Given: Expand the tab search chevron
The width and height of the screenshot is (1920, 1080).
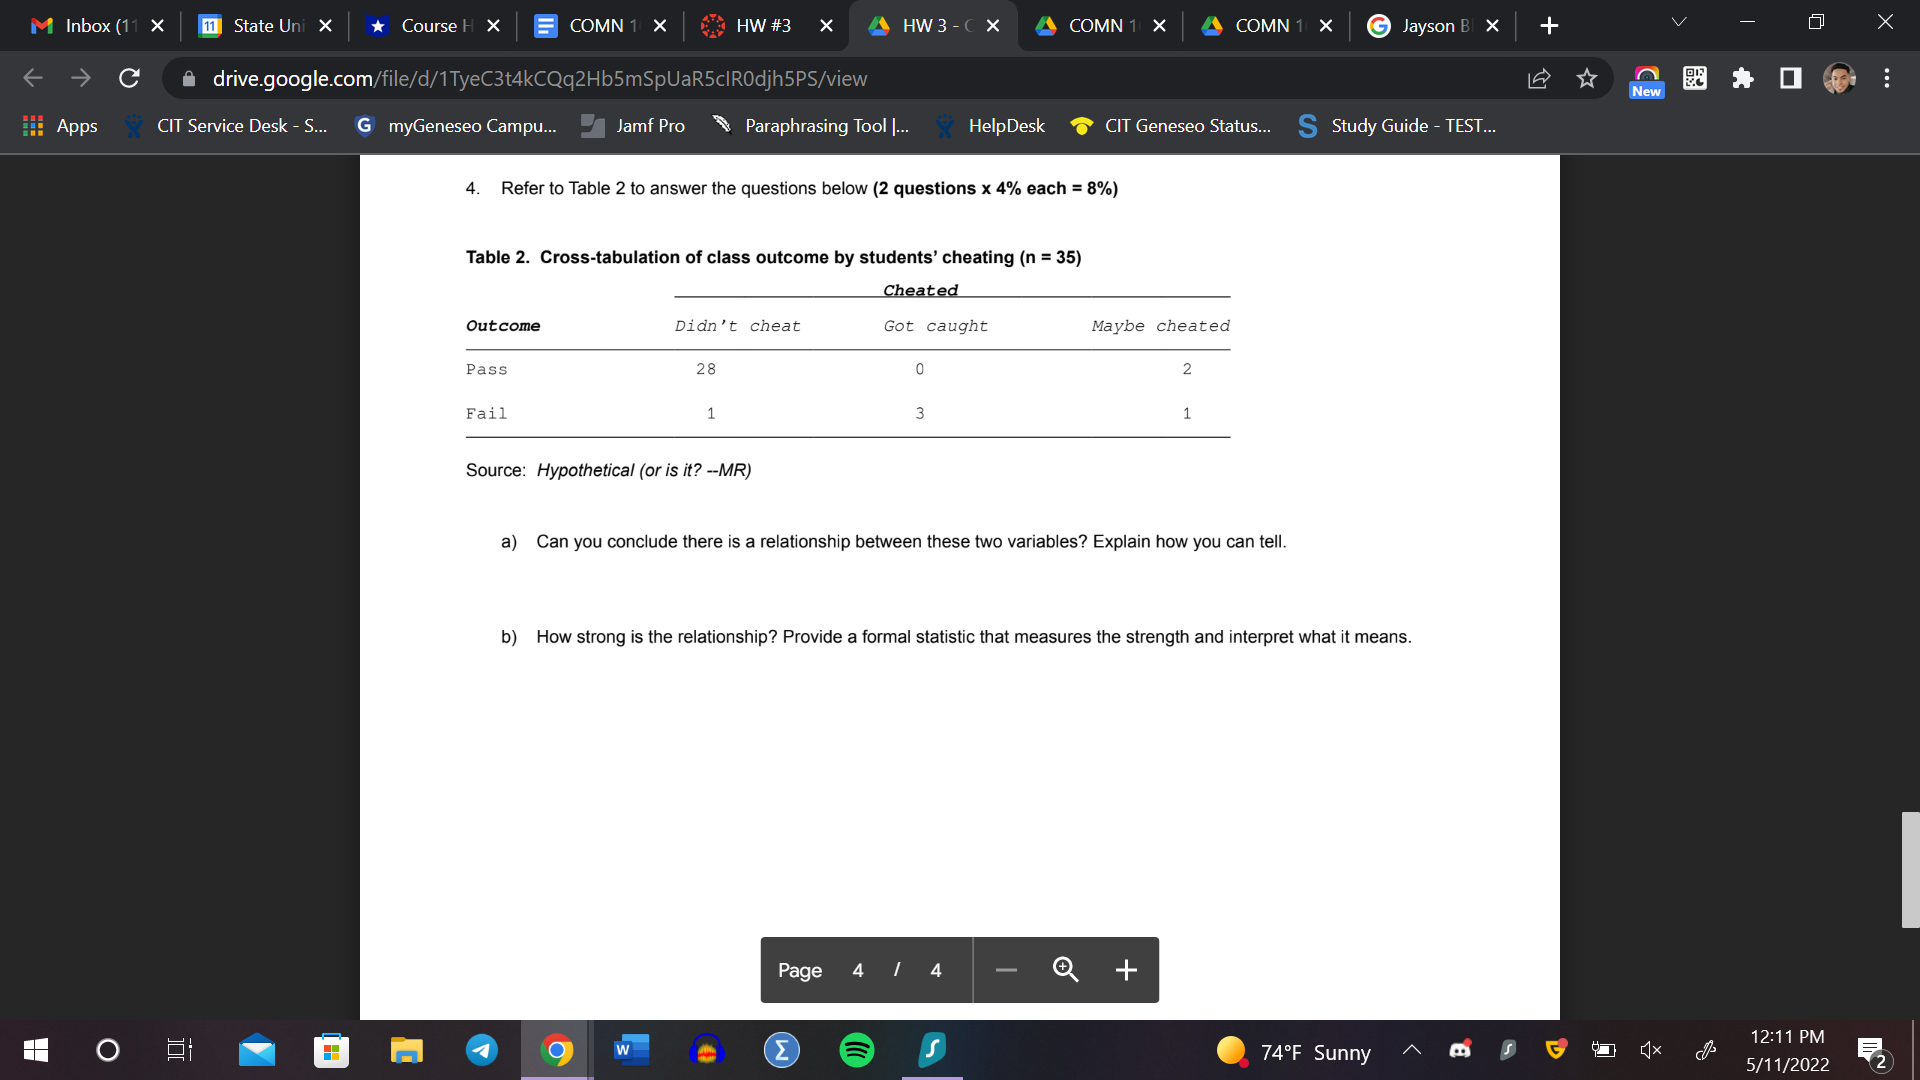Looking at the screenshot, I should tap(1678, 20).
